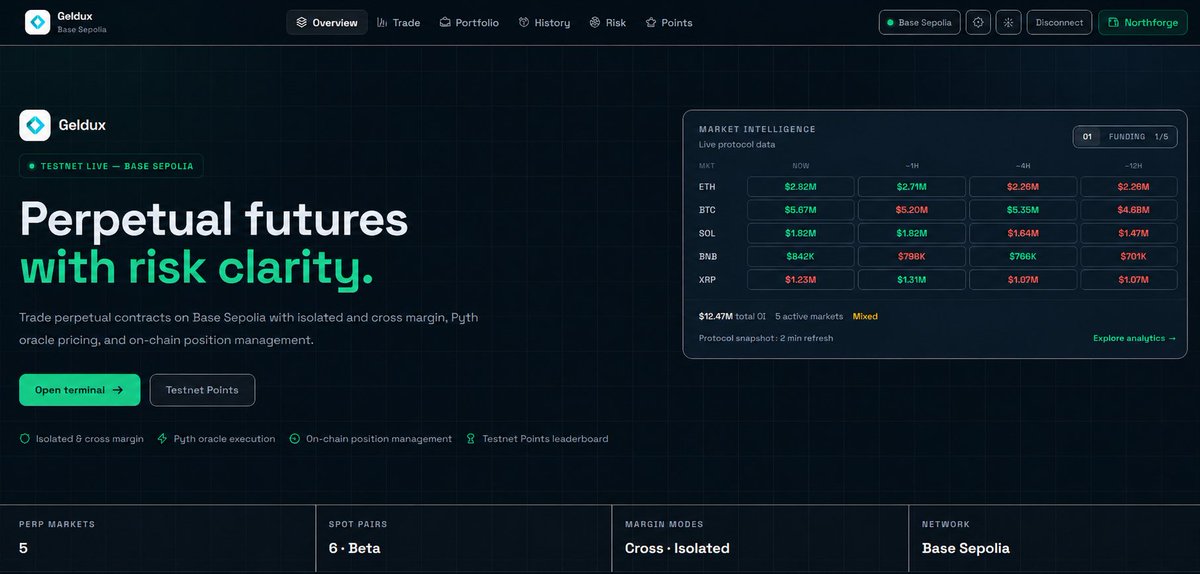Open the Points tab

669,22
